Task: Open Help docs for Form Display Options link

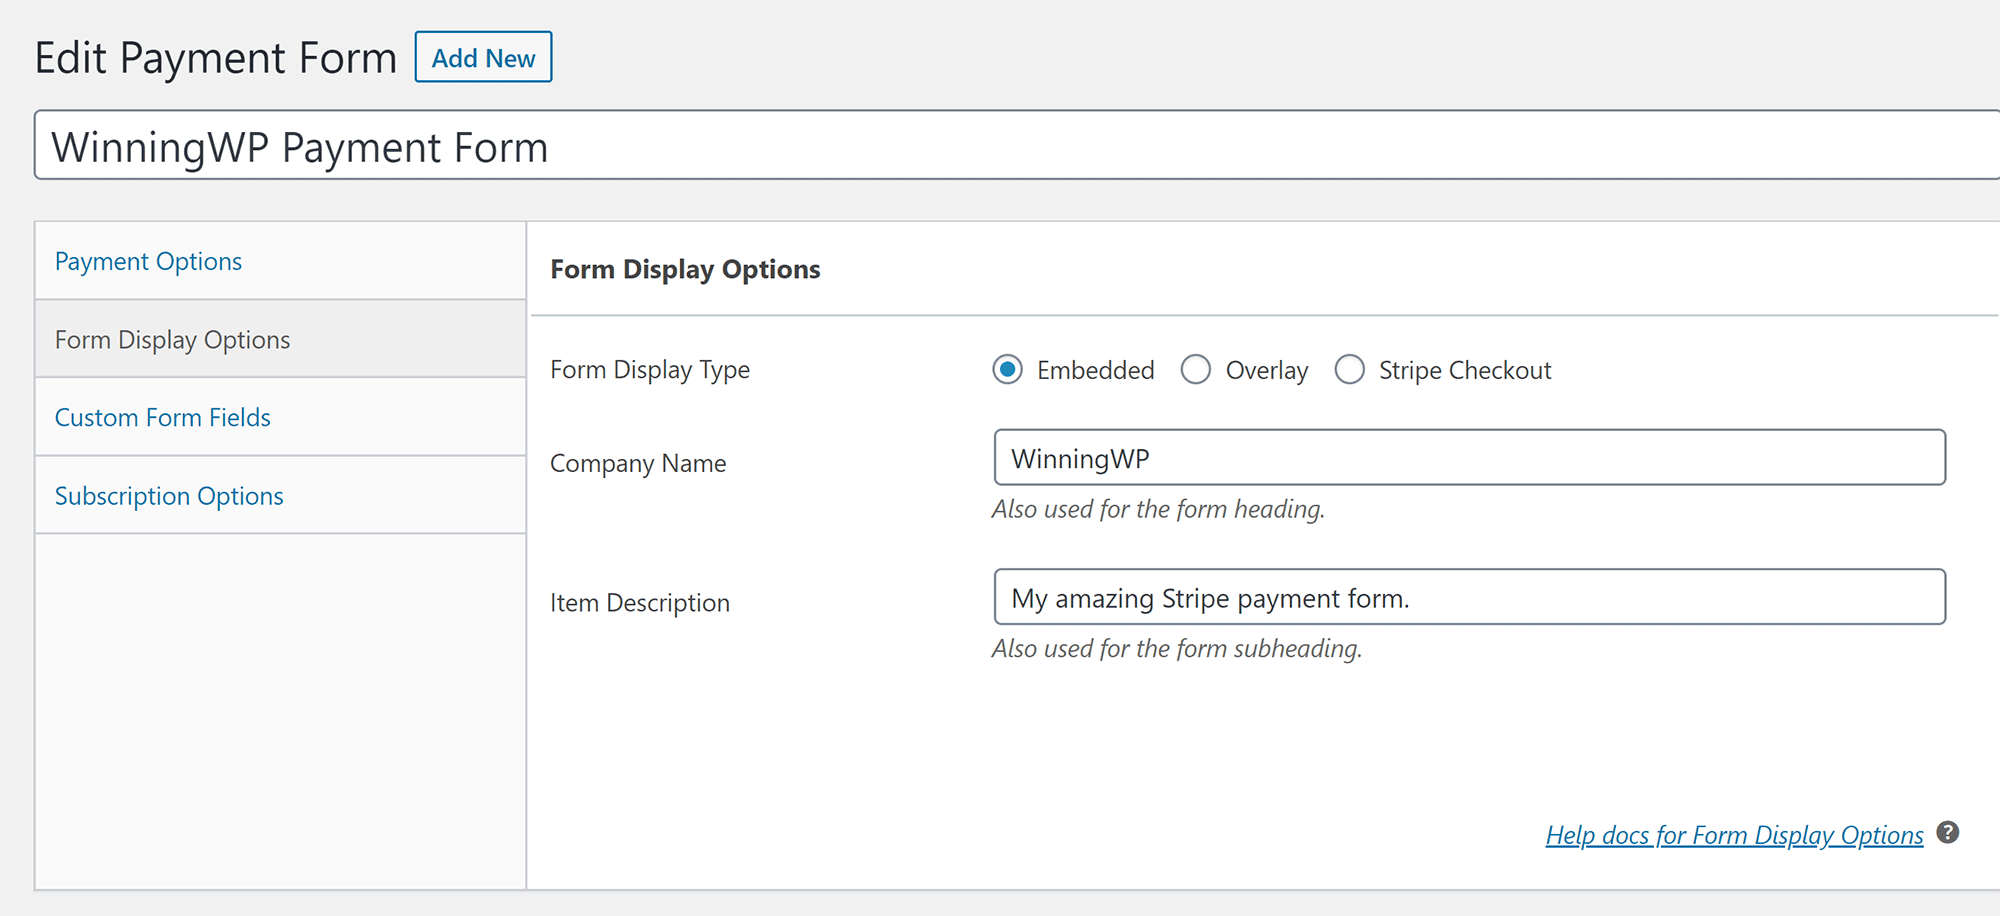Action: click(x=1734, y=835)
